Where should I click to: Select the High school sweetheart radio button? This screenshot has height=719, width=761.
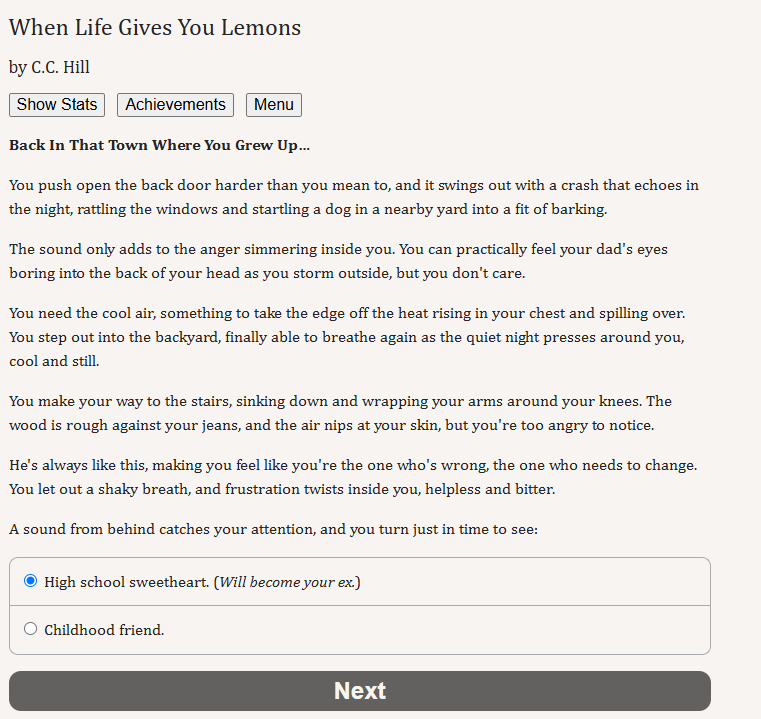tap(31, 581)
